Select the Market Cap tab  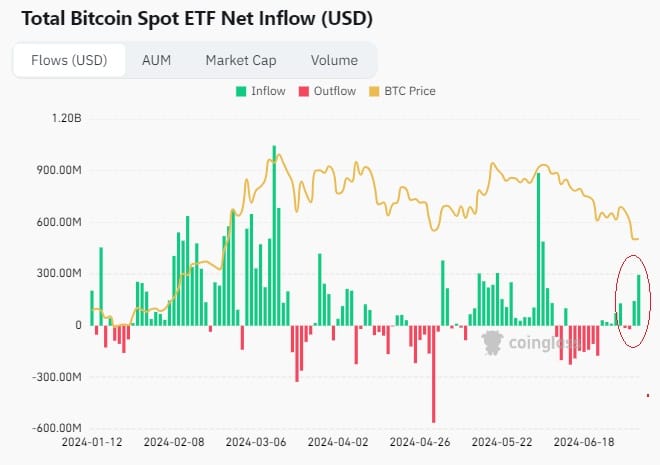(x=241, y=60)
